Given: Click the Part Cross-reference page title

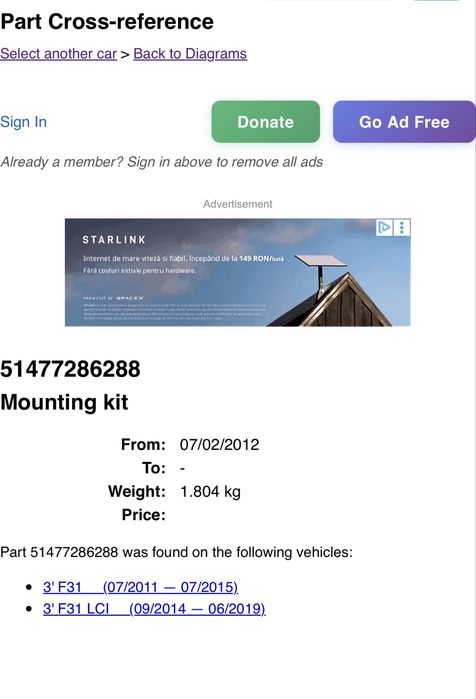Looking at the screenshot, I should point(107,21).
